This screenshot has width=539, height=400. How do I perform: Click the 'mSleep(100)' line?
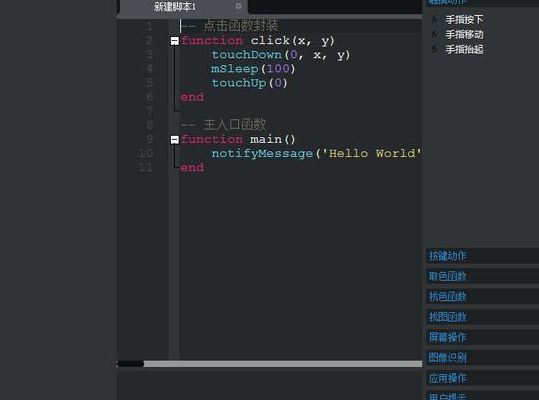253,69
